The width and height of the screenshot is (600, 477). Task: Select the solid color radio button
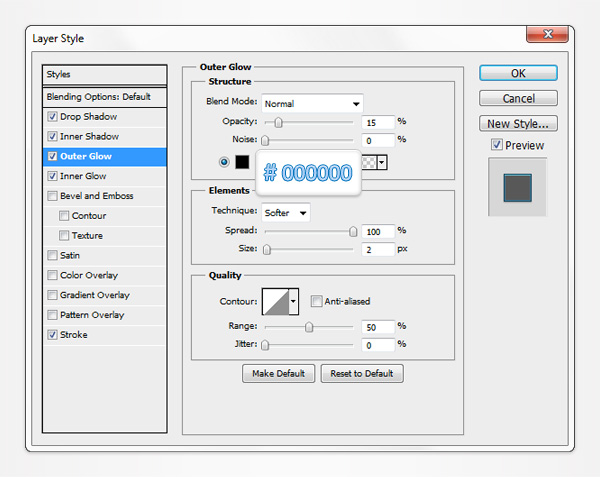click(x=224, y=162)
